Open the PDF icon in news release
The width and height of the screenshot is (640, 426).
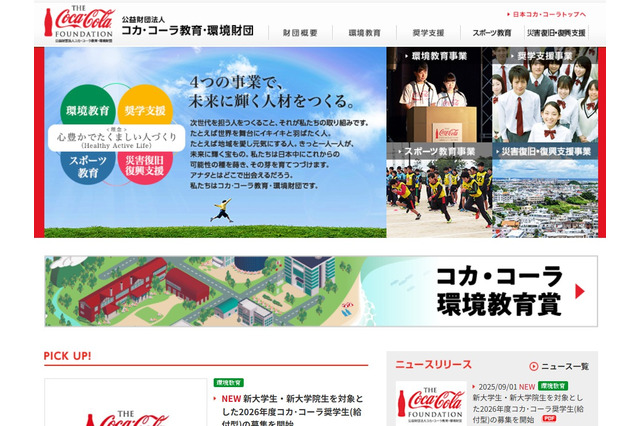pyautogui.click(x=549, y=419)
